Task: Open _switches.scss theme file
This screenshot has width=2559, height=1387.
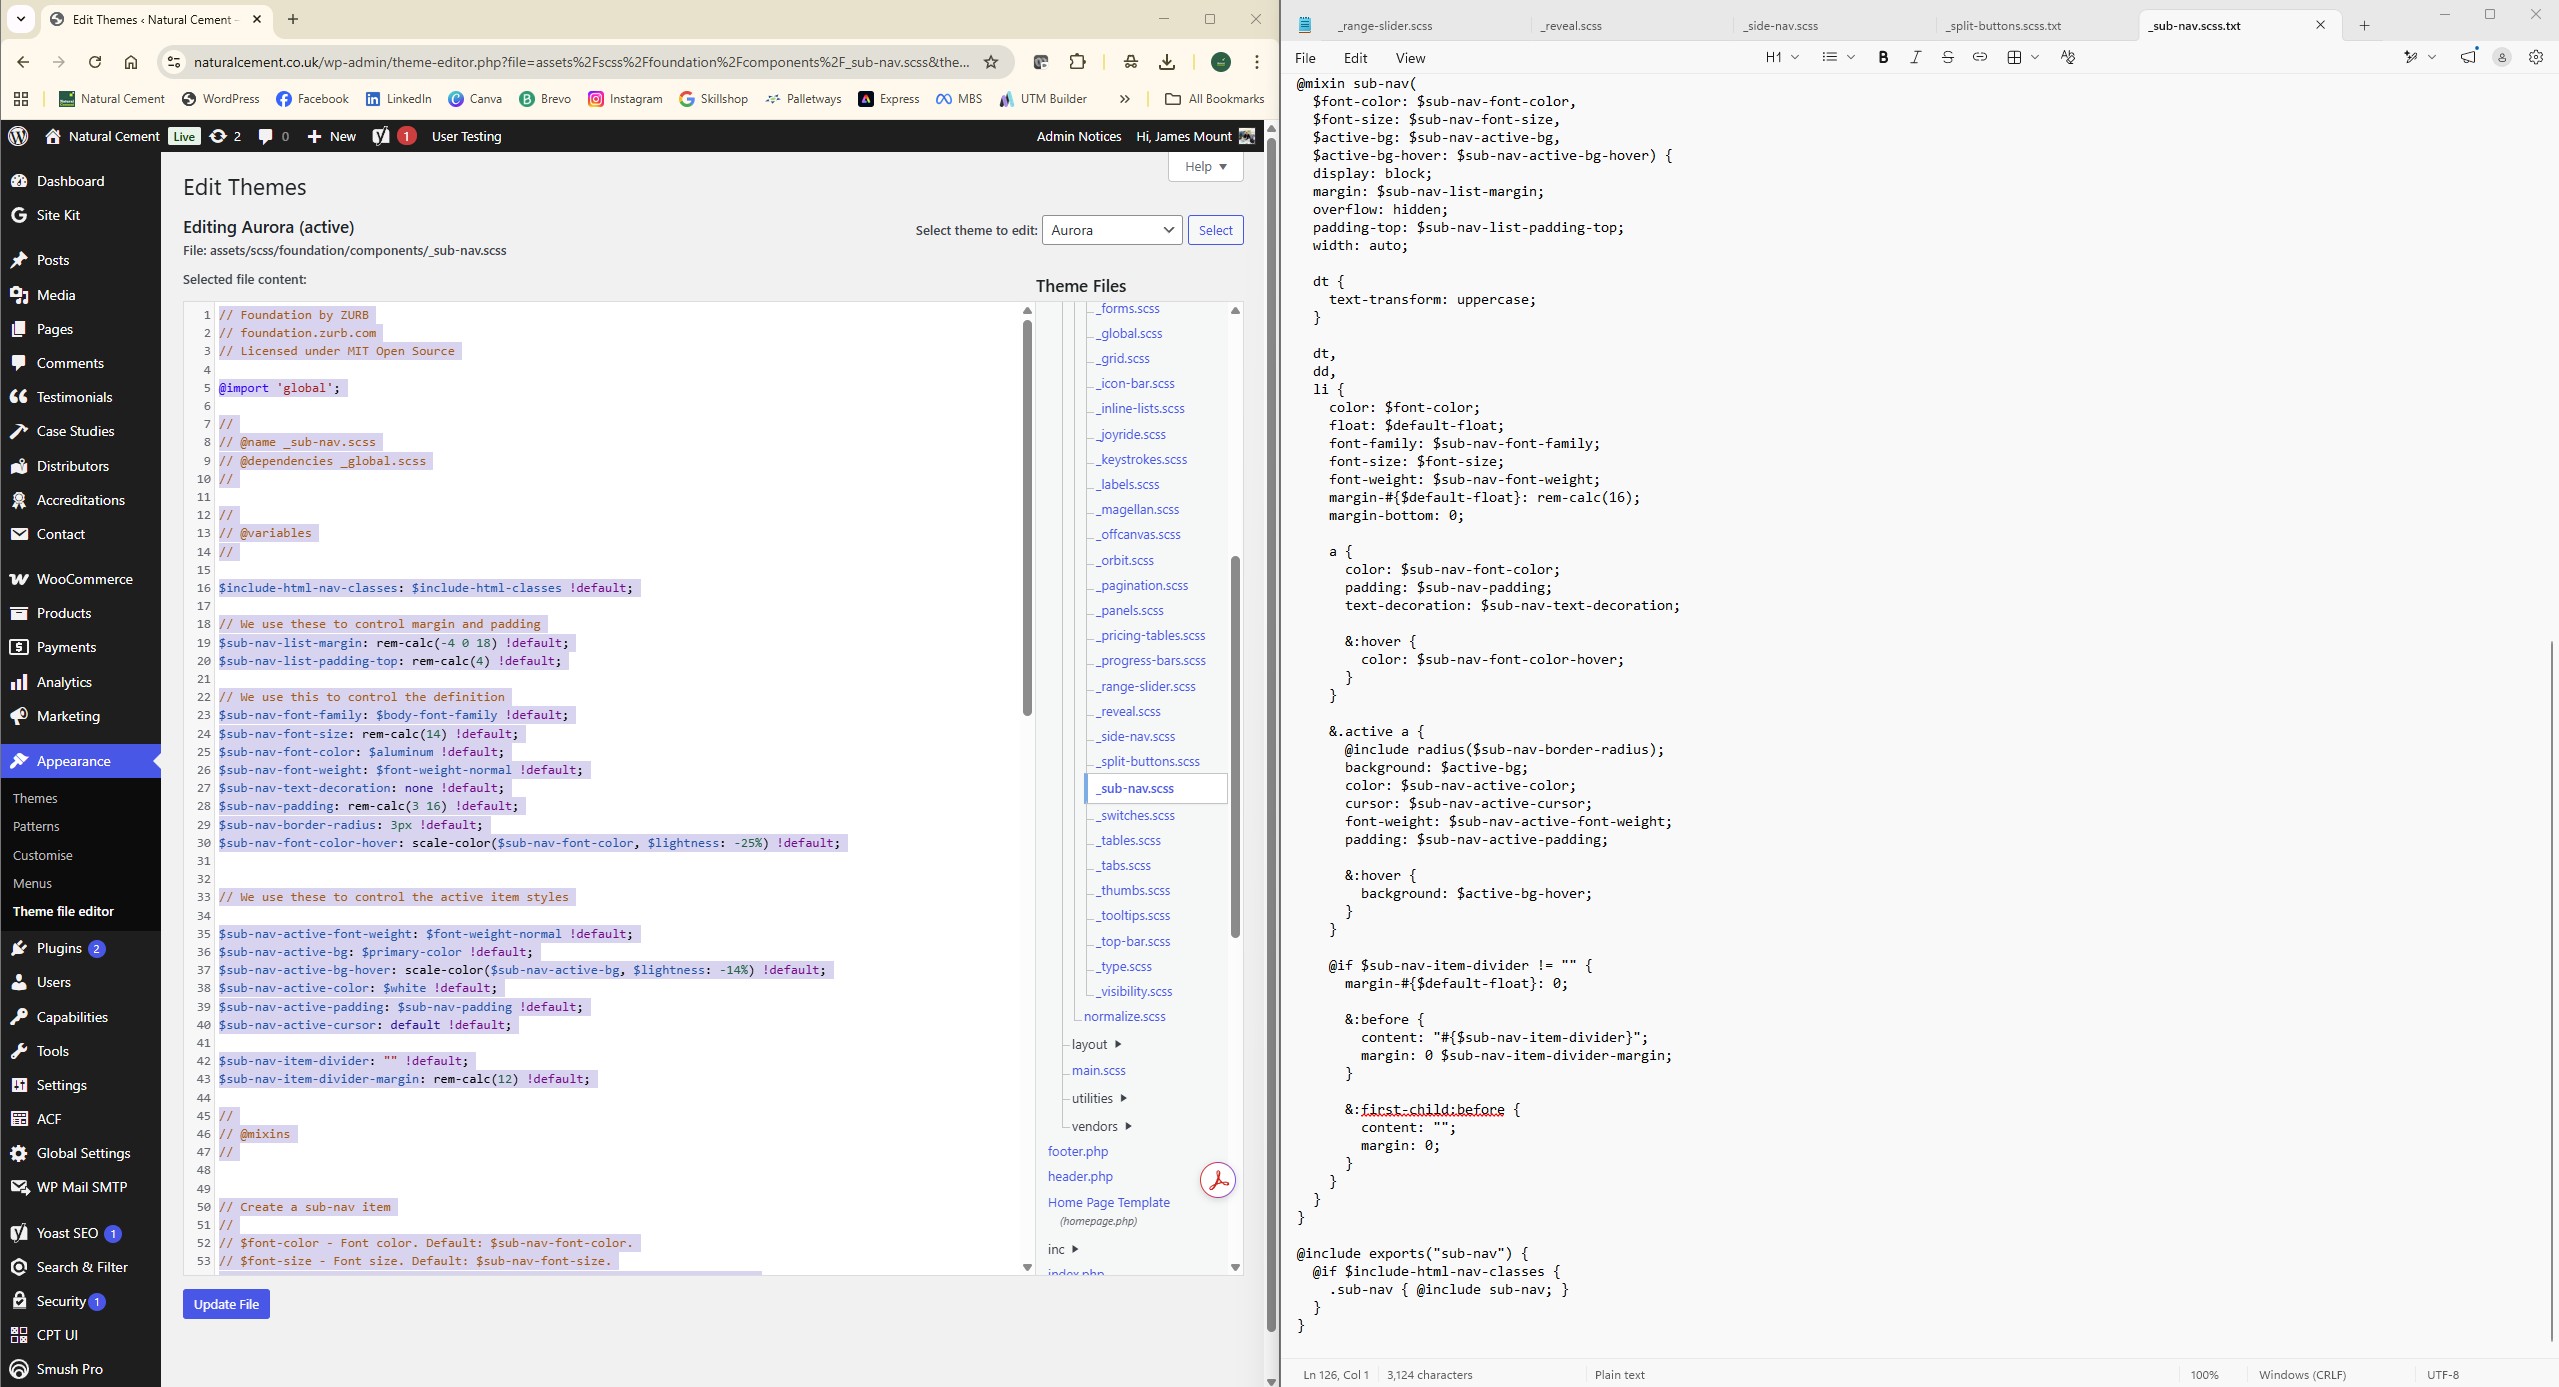Action: pos(1136,815)
